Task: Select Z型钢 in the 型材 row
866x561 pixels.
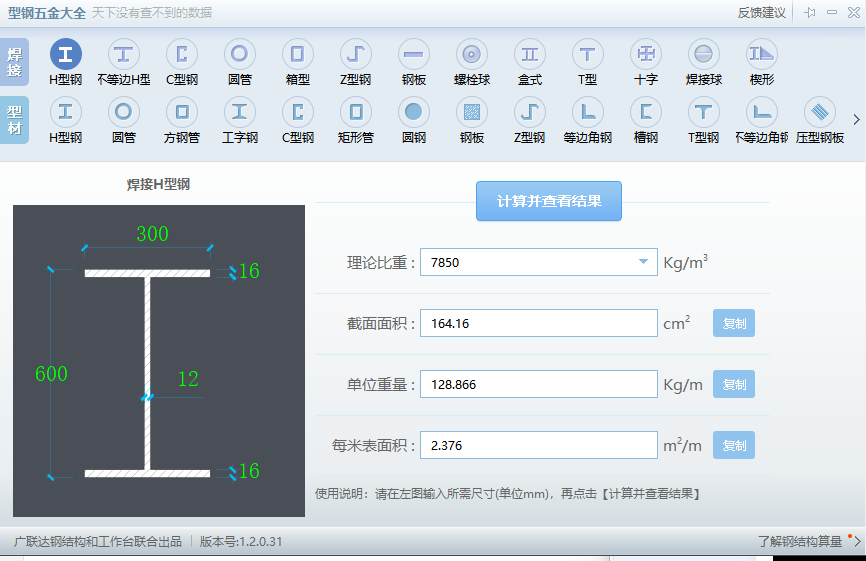Action: click(530, 112)
